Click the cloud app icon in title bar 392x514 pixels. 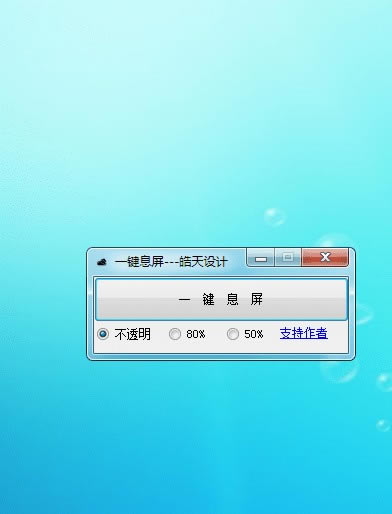tap(102, 262)
